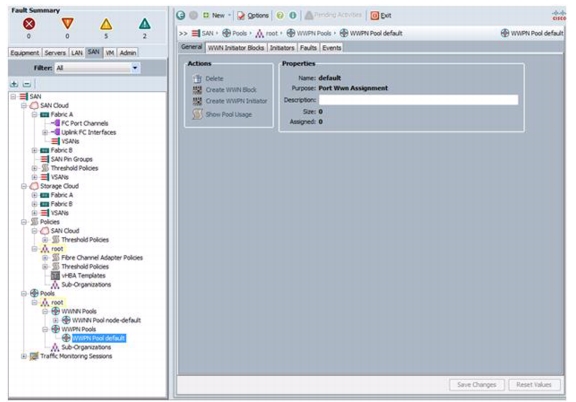Select vHBA Templates in tree
Viewport: 576px width, 402px height.
click(83, 276)
